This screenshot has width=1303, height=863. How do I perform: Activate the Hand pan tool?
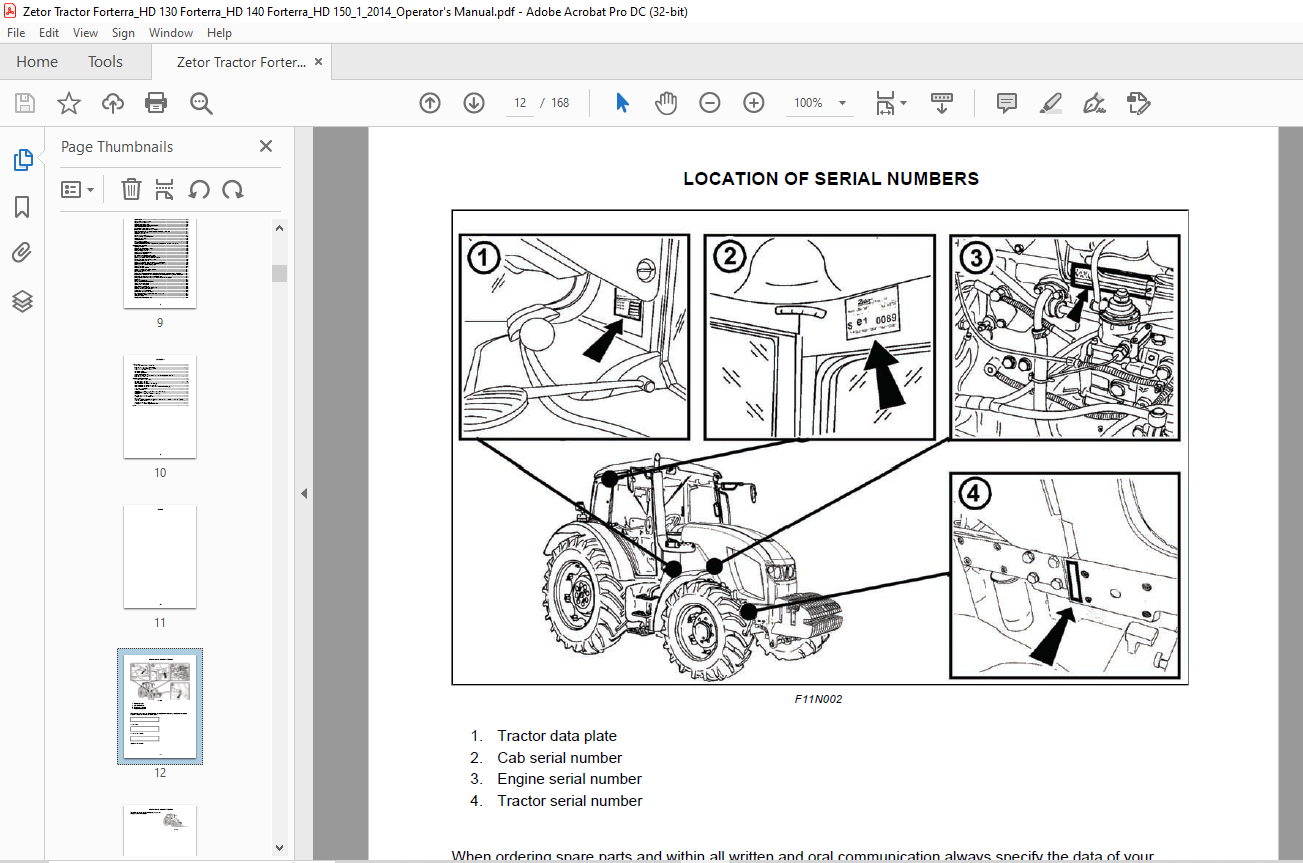[x=666, y=103]
